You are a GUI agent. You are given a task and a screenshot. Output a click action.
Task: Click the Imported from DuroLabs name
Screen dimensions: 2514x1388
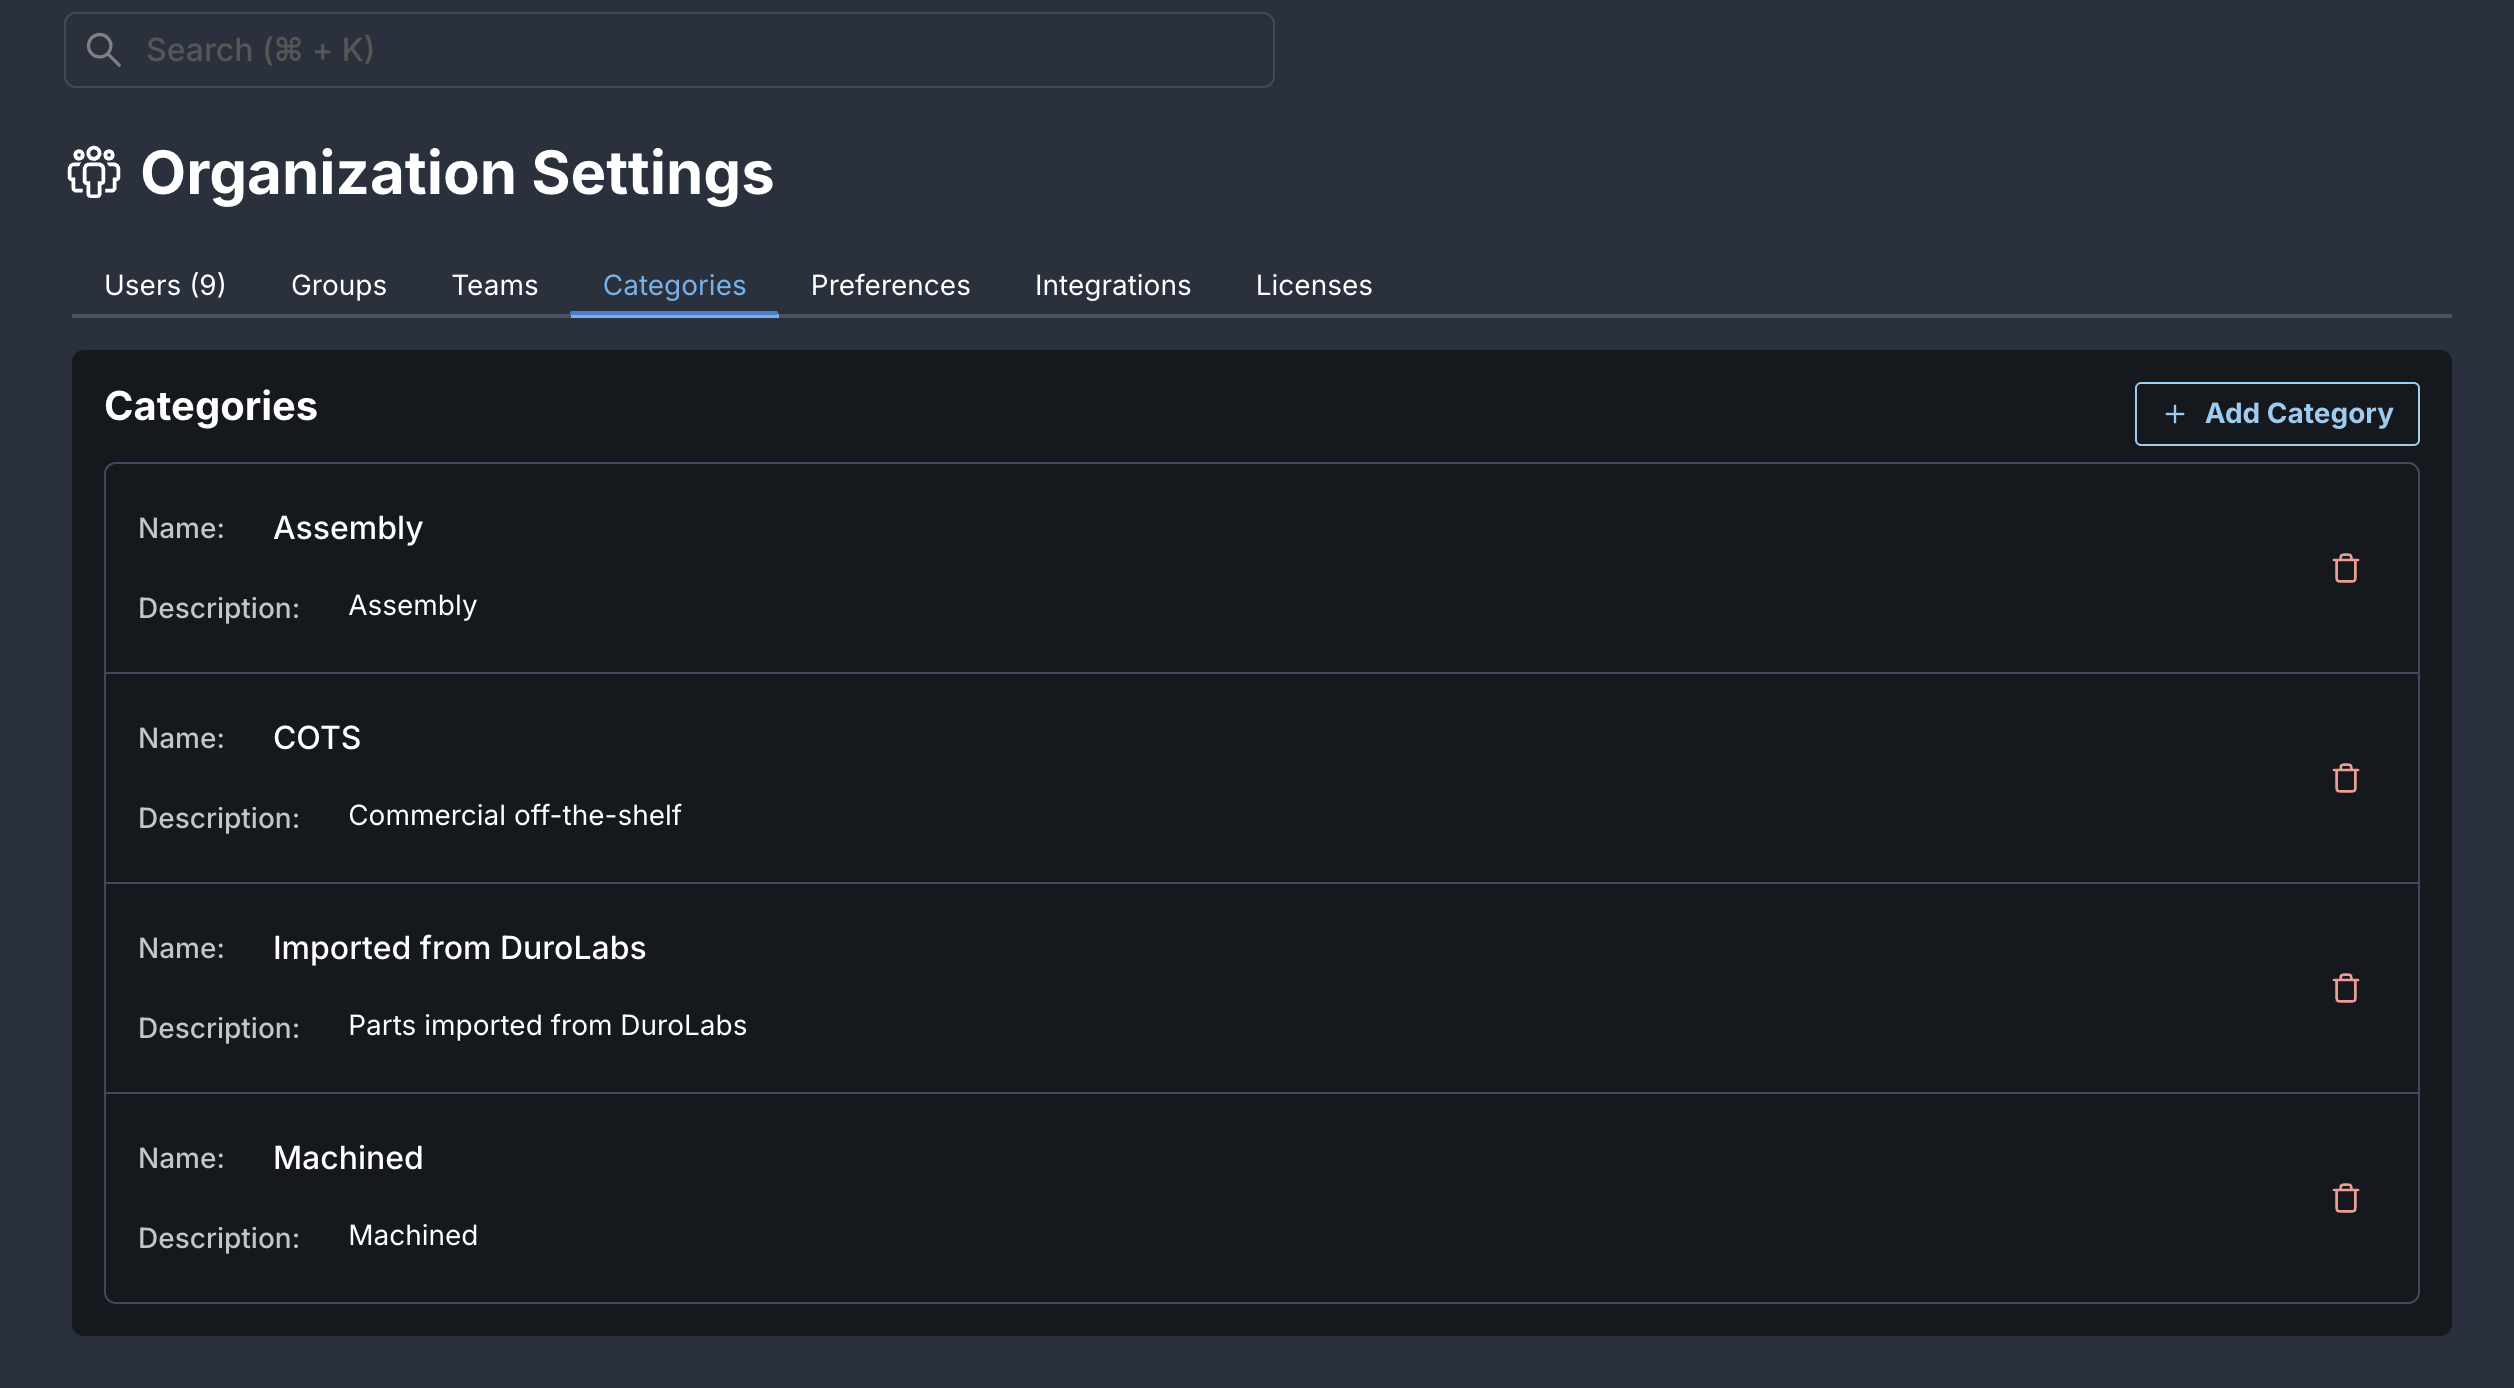click(x=459, y=948)
